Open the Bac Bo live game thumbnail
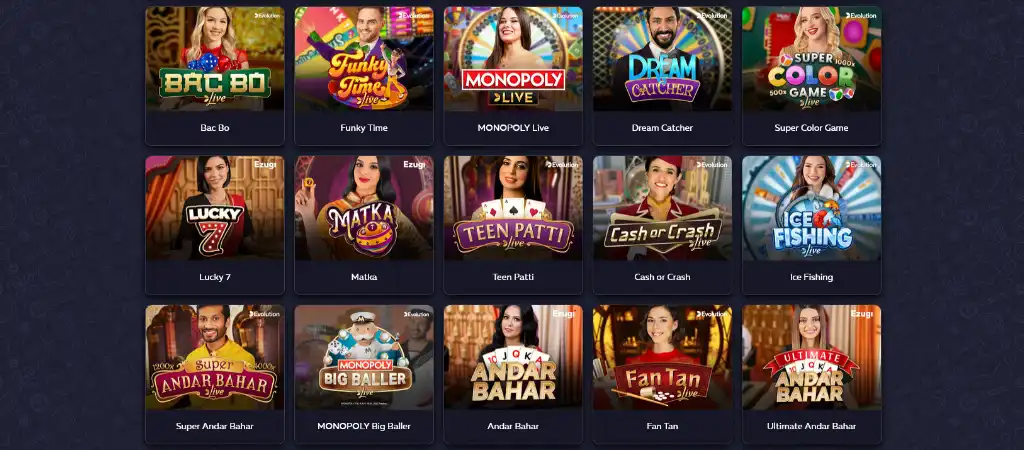This screenshot has width=1024, height=450. (x=215, y=59)
